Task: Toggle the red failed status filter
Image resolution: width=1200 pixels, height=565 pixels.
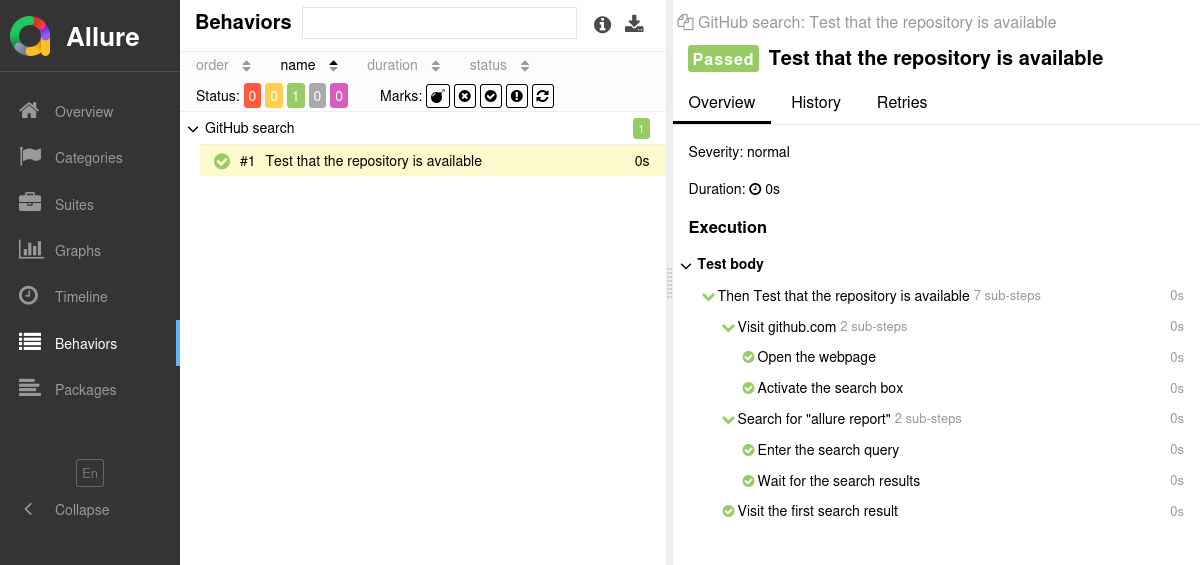Action: (x=252, y=96)
